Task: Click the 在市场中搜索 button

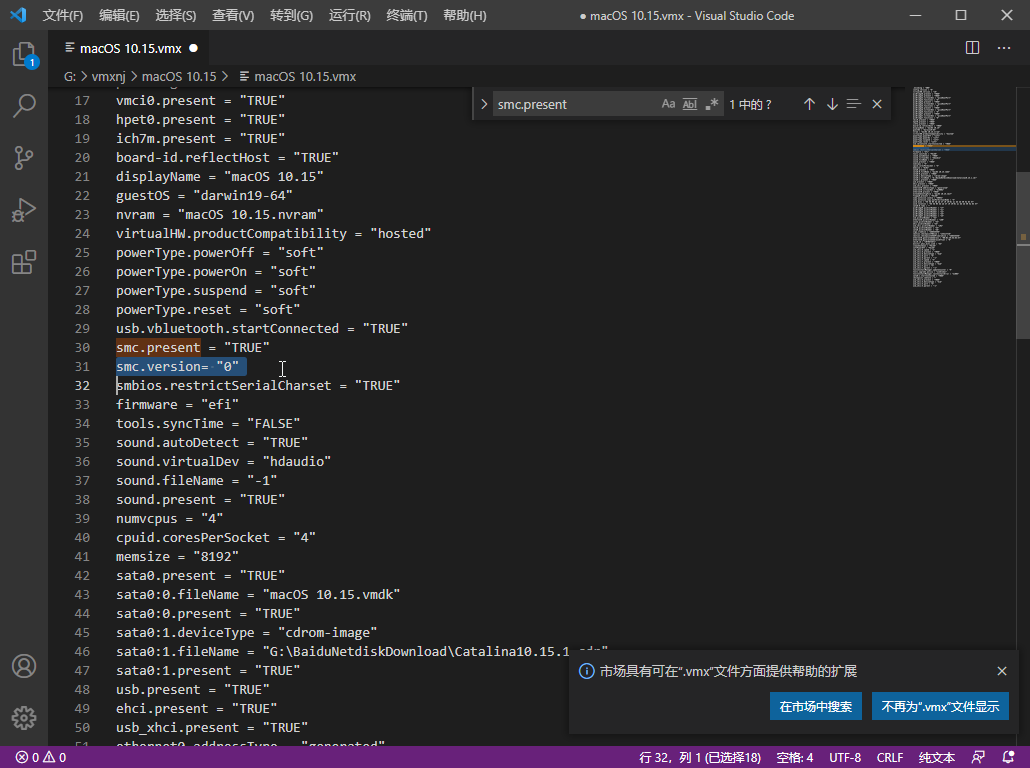Action: tap(816, 706)
